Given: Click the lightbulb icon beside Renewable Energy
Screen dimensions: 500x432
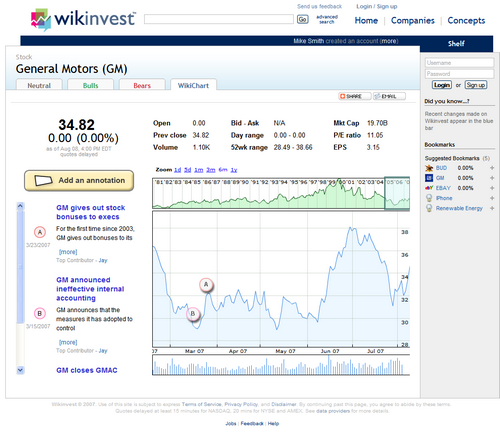Looking at the screenshot, I should pyautogui.click(x=429, y=208).
